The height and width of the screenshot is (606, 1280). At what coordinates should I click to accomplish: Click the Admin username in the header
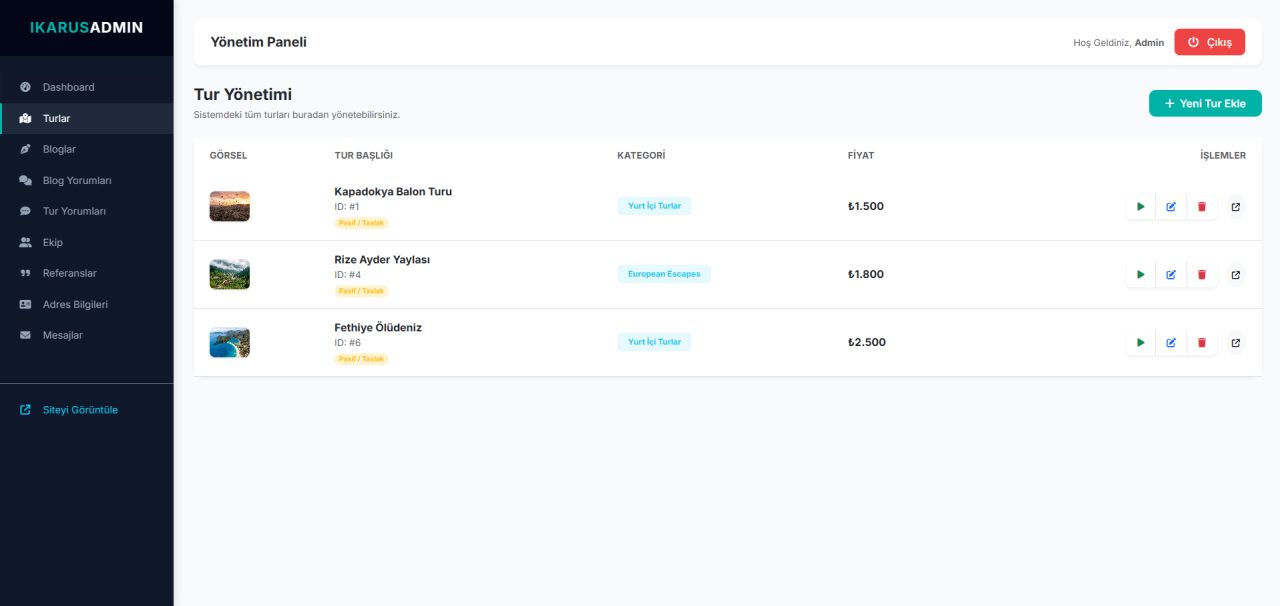pyautogui.click(x=1149, y=43)
